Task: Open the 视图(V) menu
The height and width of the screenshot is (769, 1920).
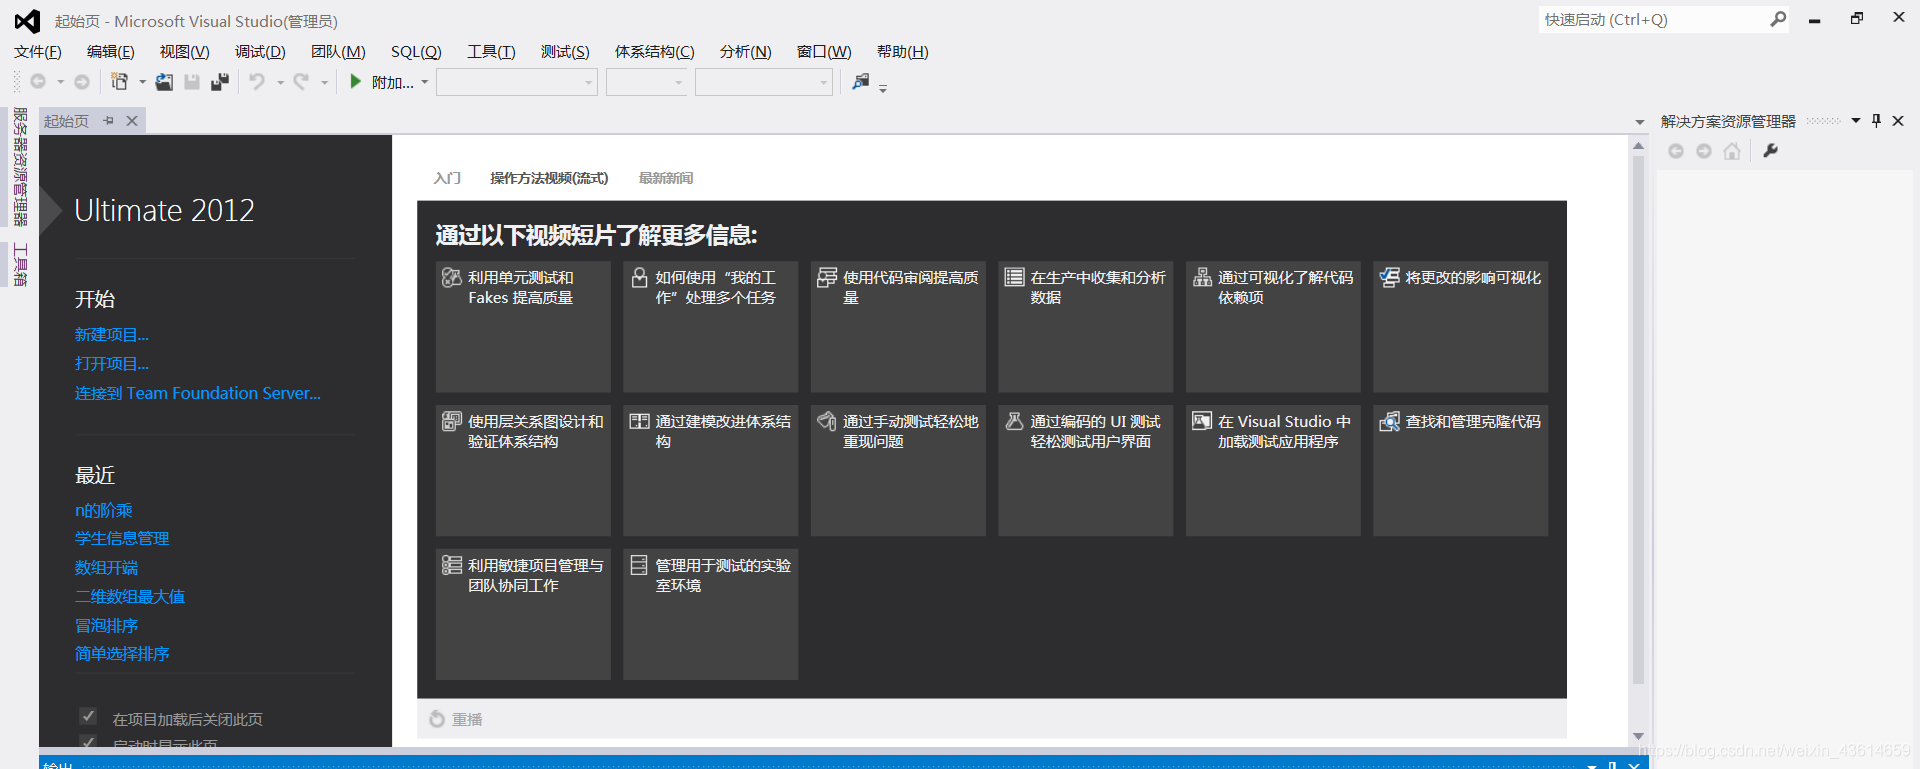Action: coord(185,52)
